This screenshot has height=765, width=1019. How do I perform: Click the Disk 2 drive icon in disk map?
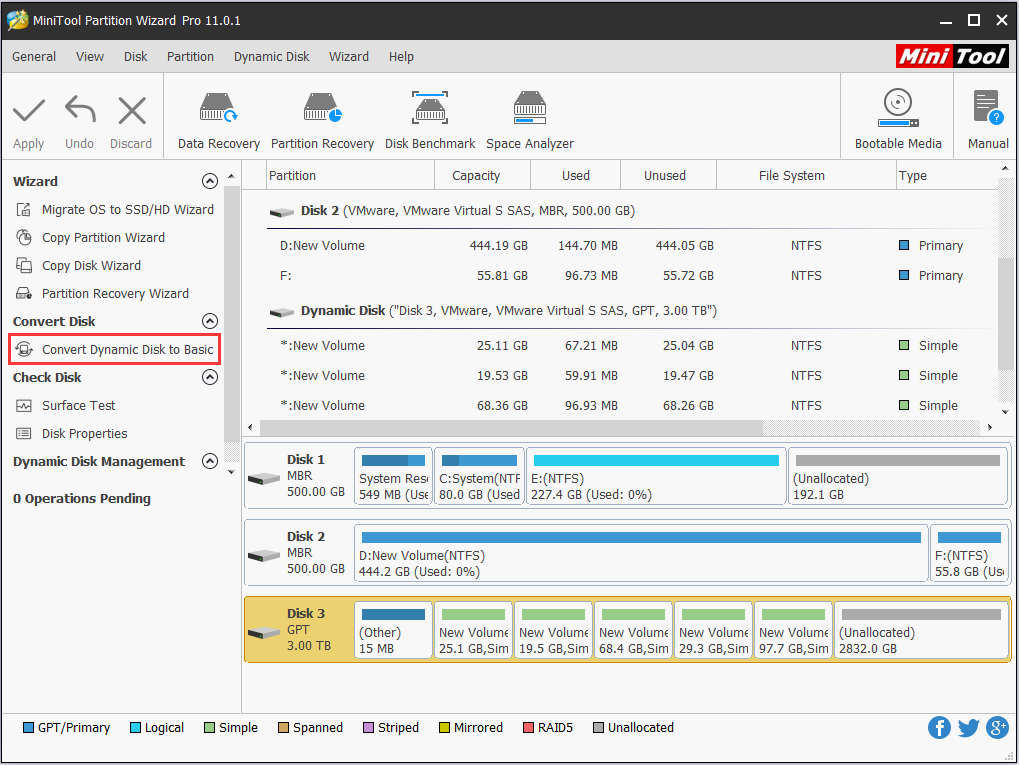click(264, 556)
